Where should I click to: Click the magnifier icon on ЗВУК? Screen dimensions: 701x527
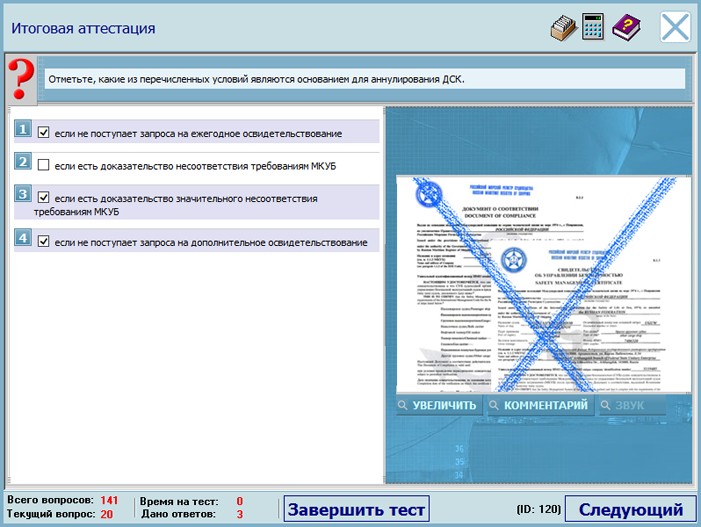(x=605, y=405)
